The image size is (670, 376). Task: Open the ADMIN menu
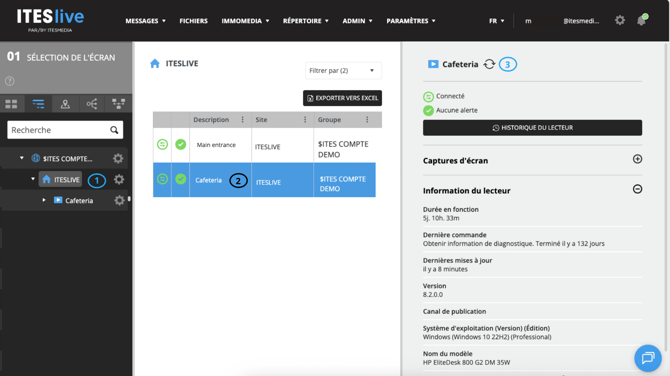tap(357, 21)
